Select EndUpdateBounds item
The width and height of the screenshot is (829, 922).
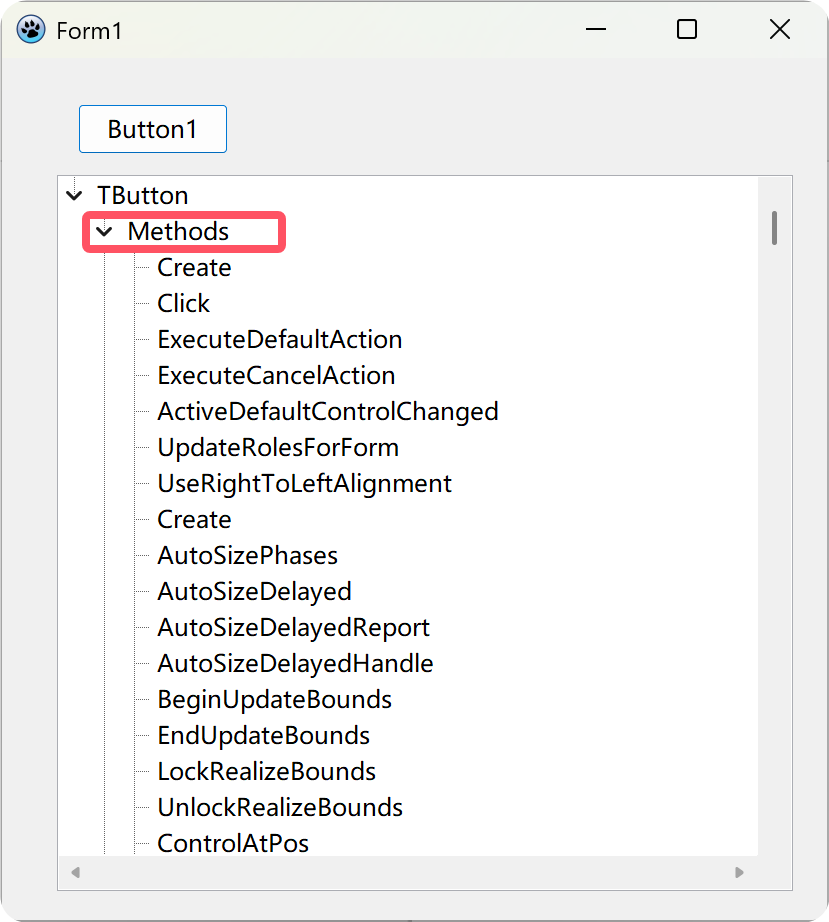263,735
